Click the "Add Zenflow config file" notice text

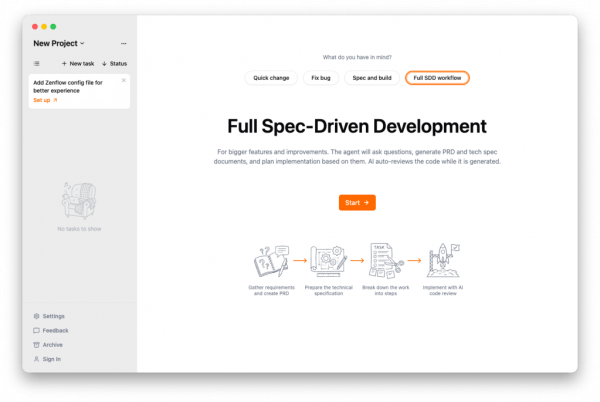click(x=68, y=87)
